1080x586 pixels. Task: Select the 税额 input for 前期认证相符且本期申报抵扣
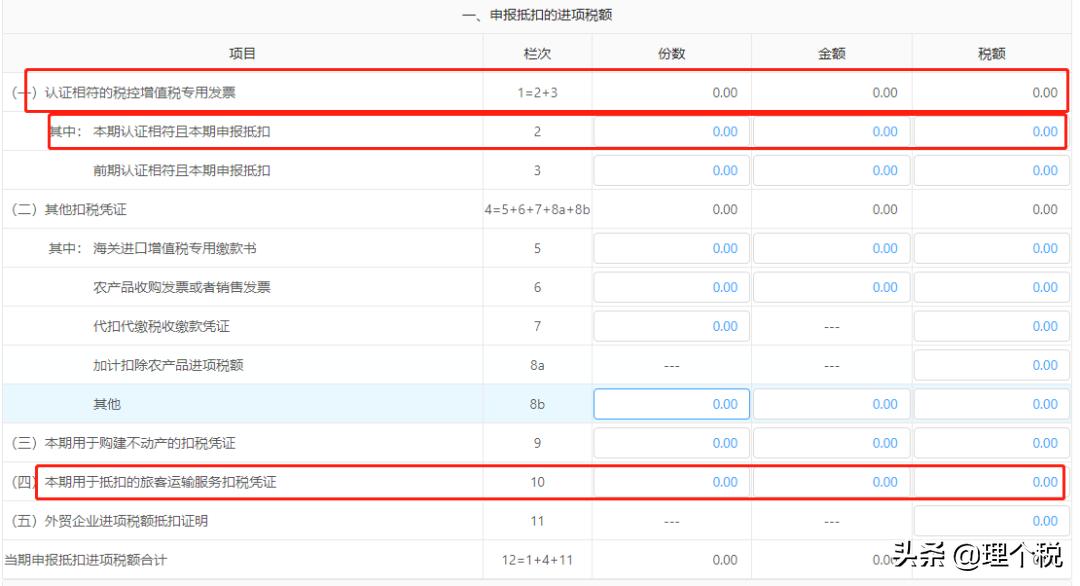[991, 170]
